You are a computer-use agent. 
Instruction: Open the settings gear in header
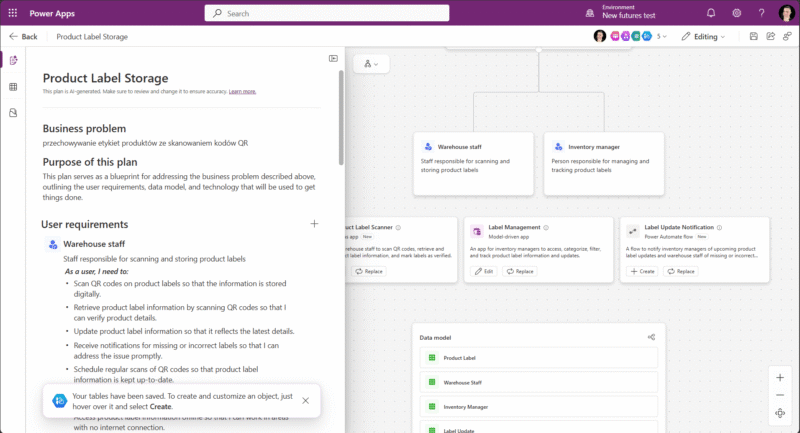(x=737, y=13)
